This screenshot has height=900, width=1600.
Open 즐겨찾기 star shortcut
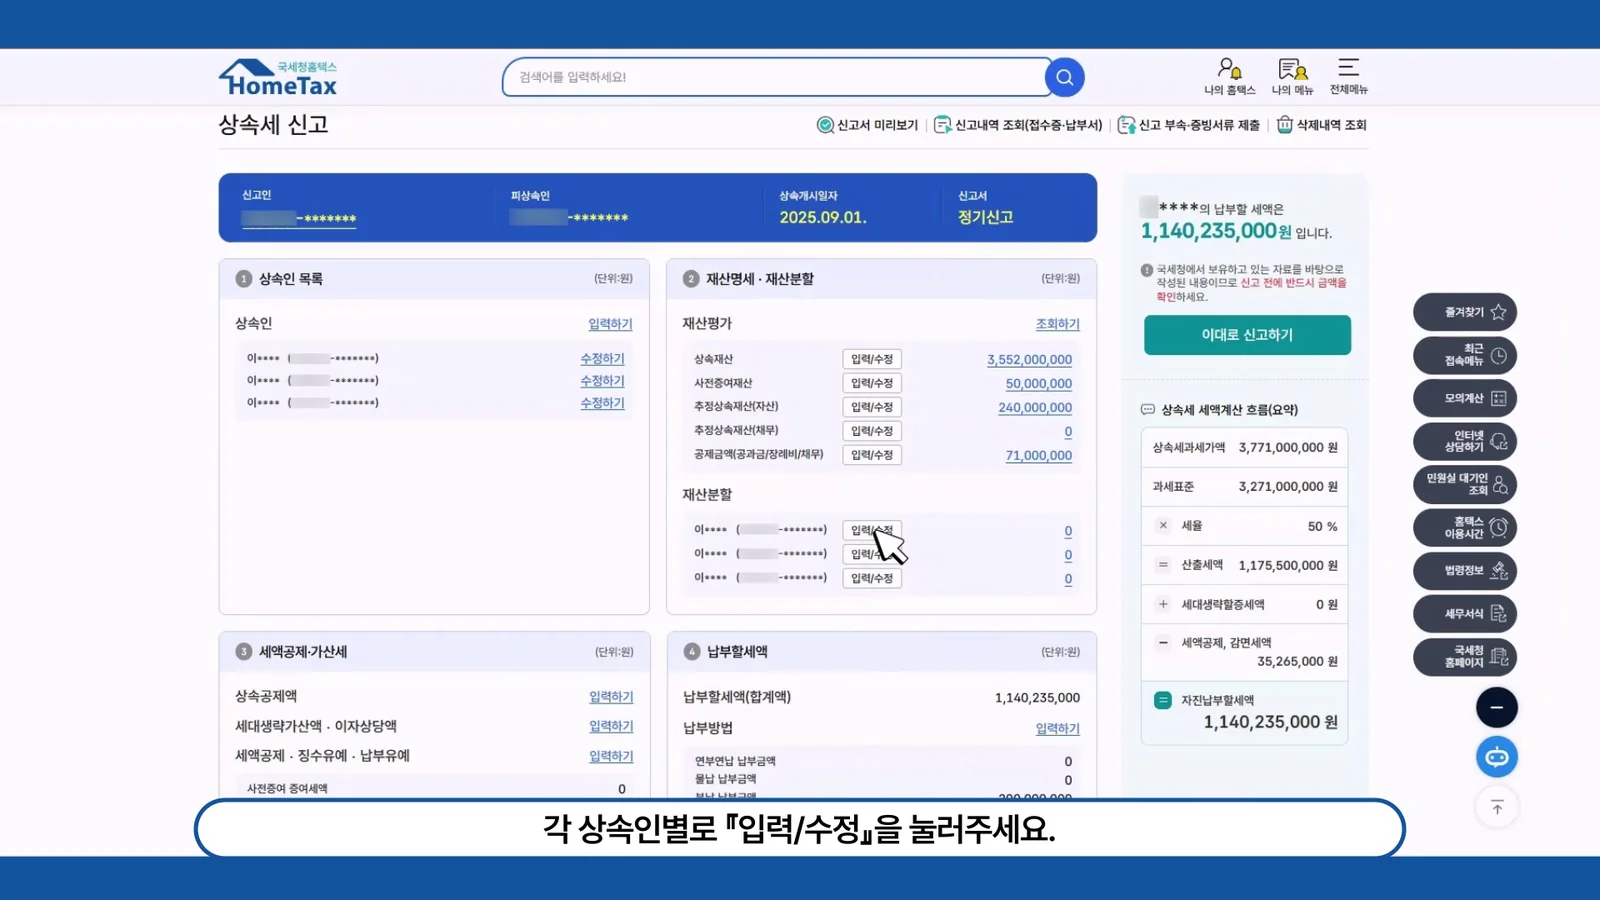coord(1465,312)
